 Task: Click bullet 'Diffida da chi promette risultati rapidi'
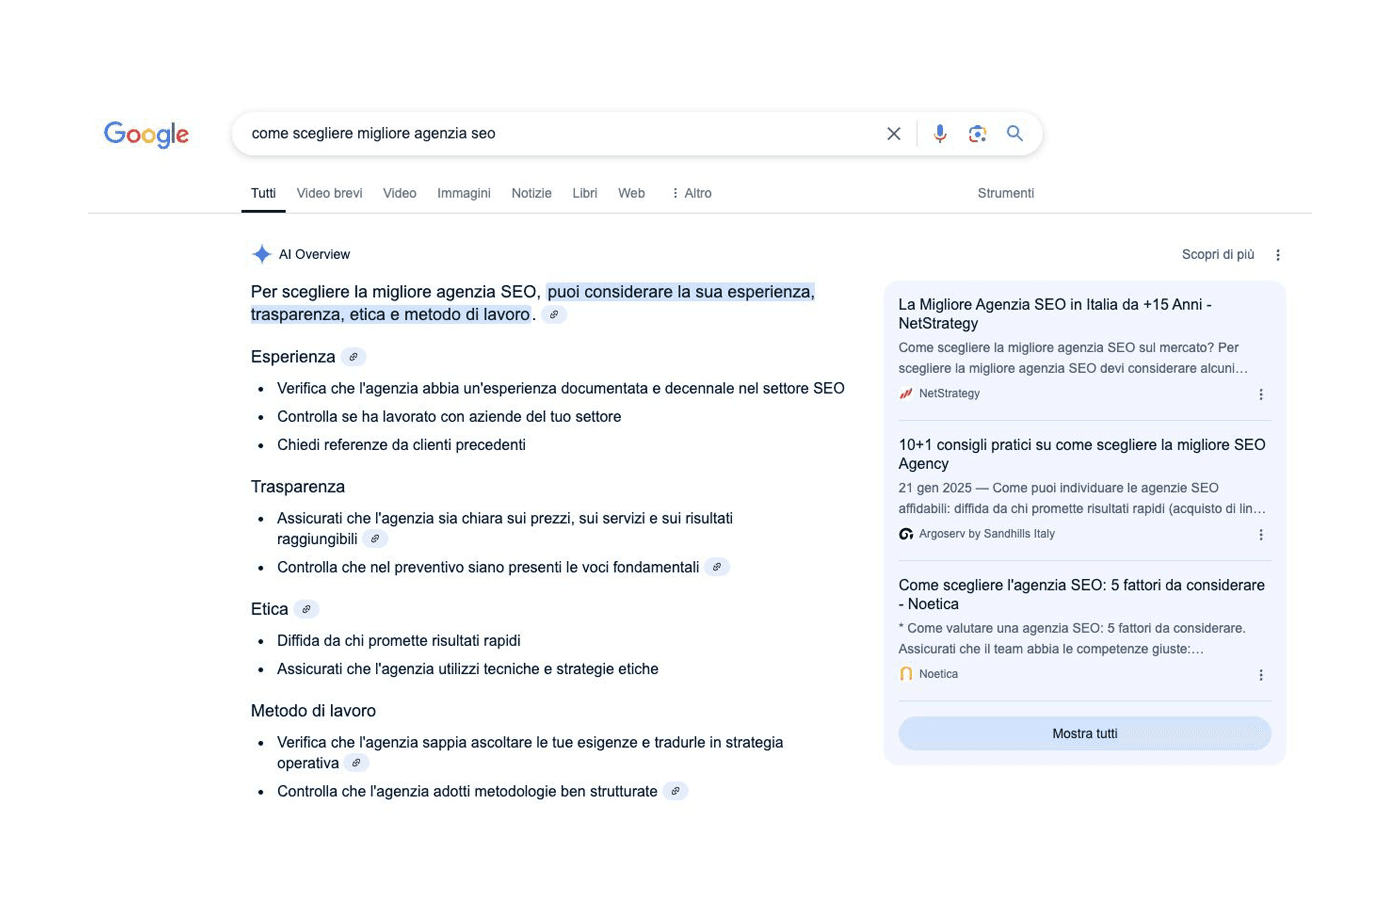click(399, 641)
